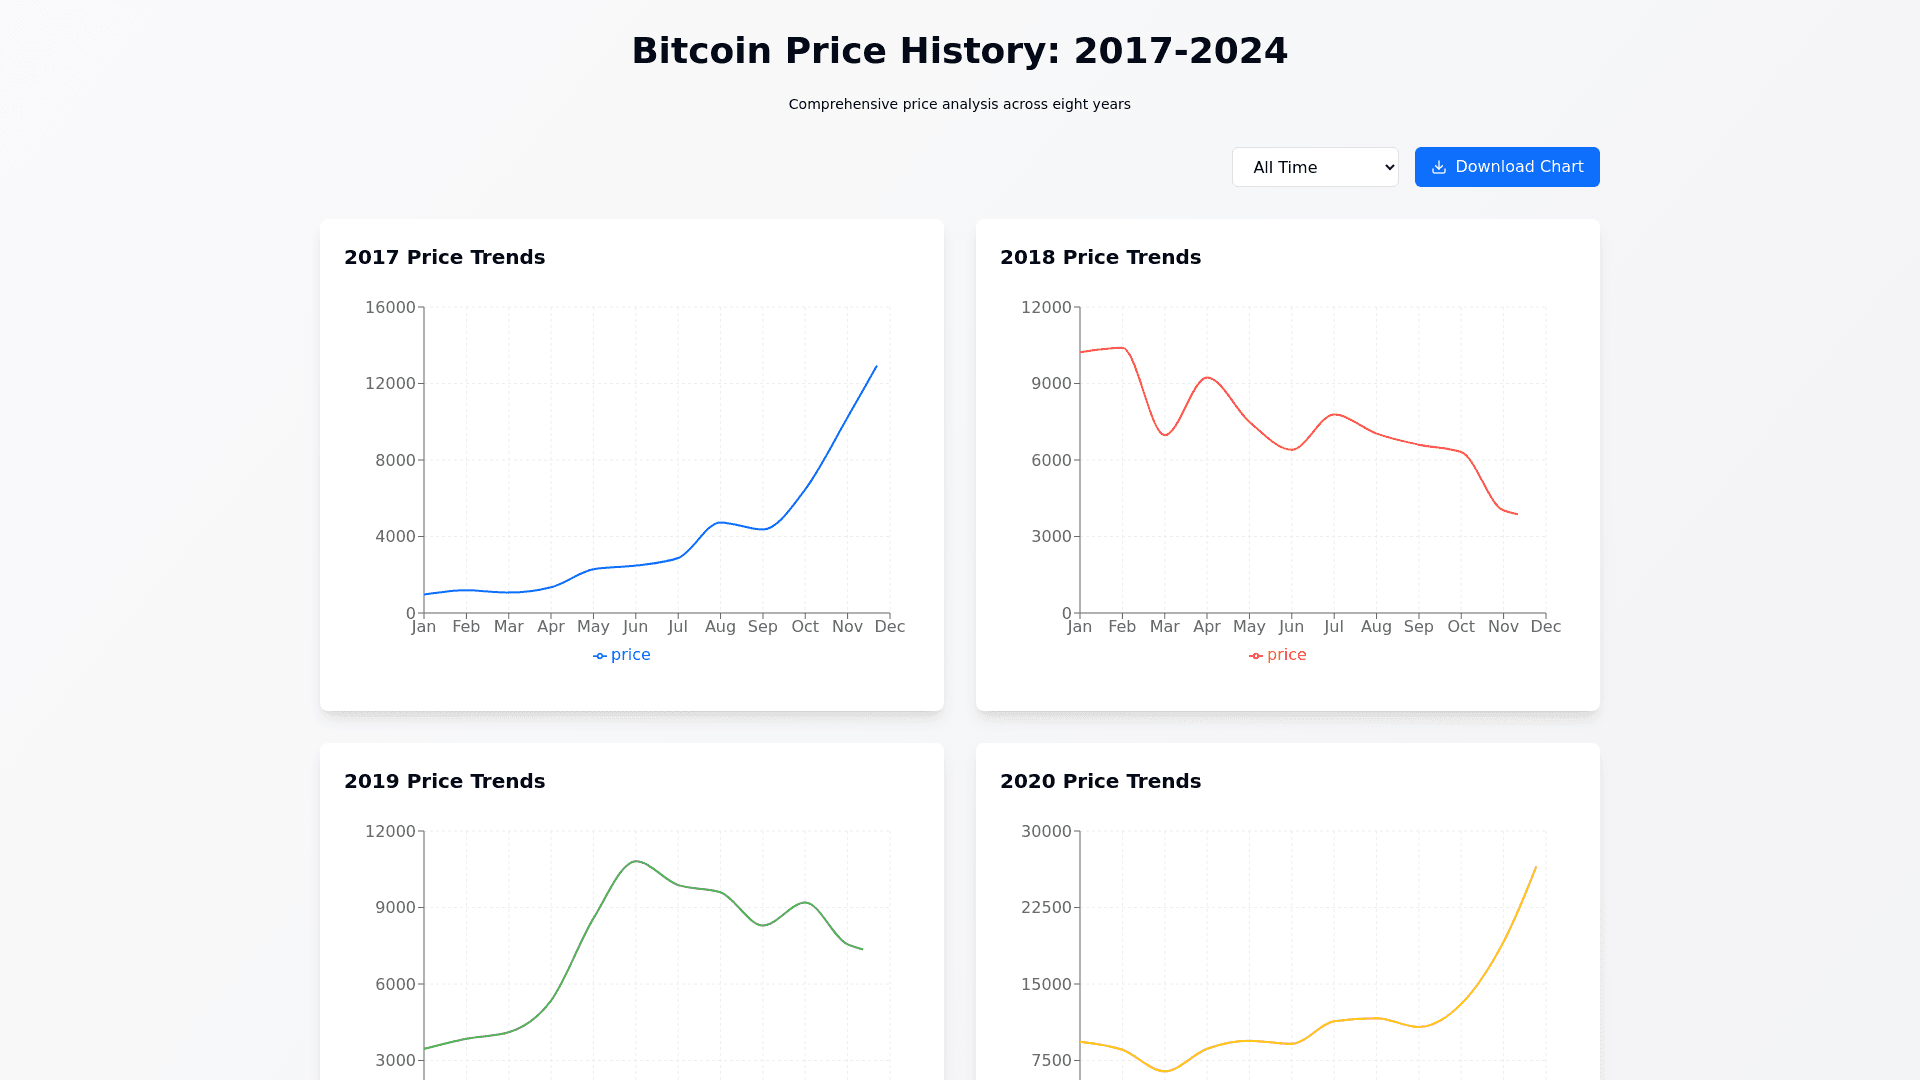
Task: Click the 30000 y-axis label on 2020 chart
Action: pos(1046,831)
